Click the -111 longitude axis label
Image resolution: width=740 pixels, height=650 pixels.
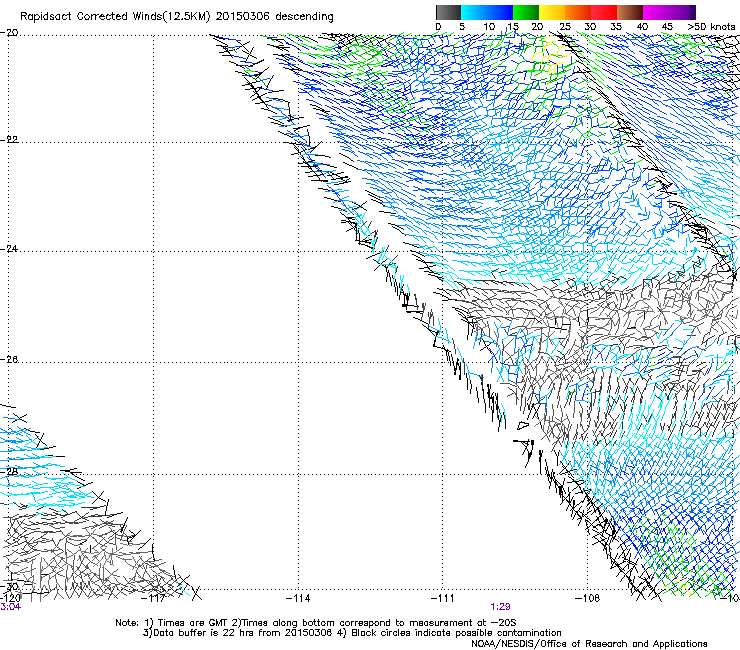tap(443, 599)
